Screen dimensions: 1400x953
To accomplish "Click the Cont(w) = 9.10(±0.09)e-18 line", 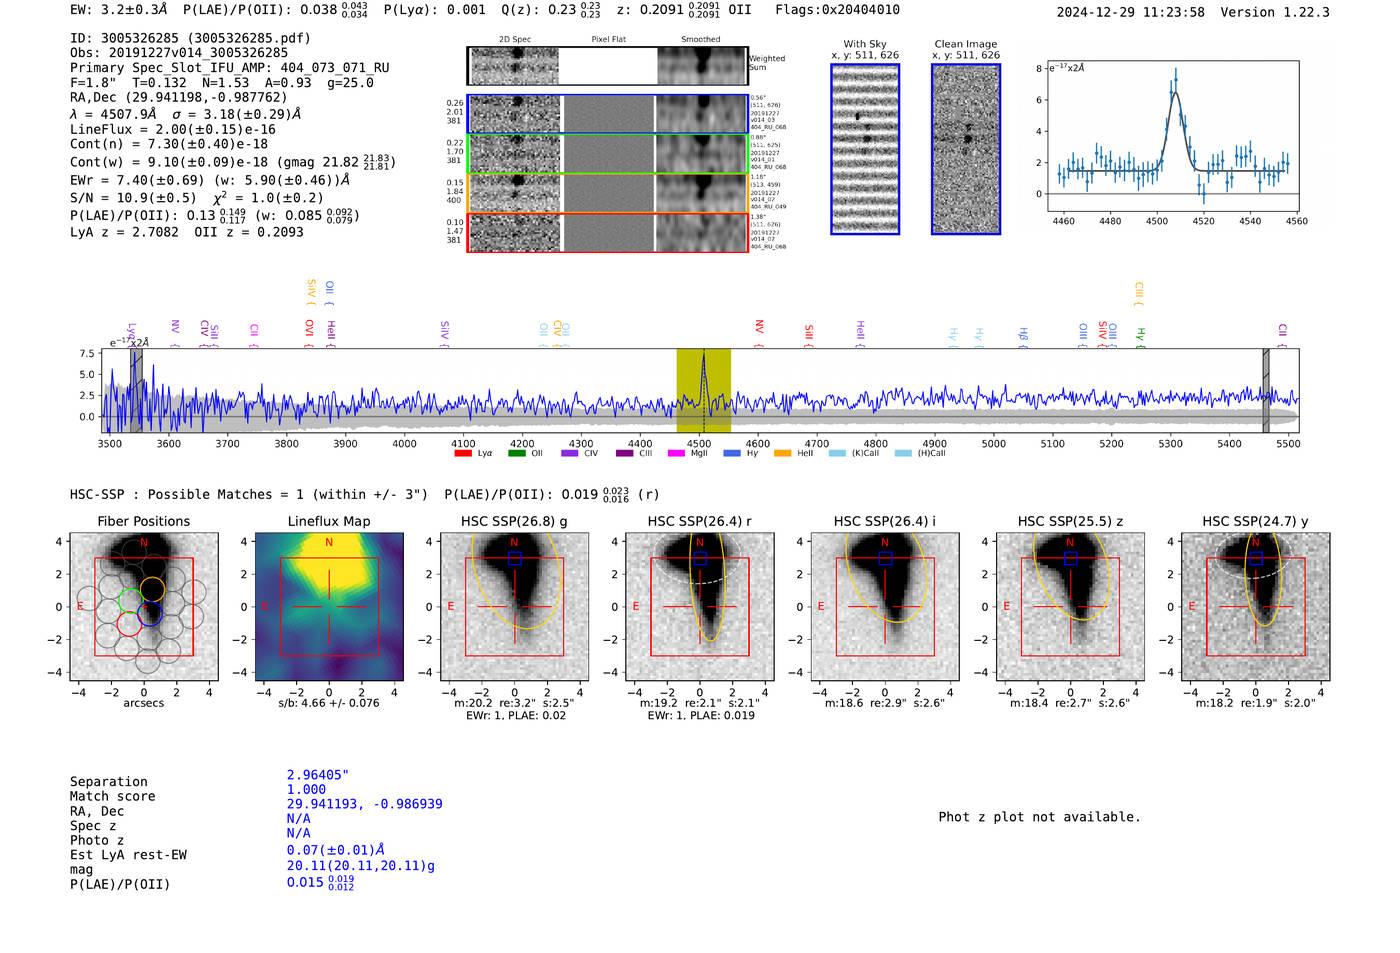I will coord(233,162).
